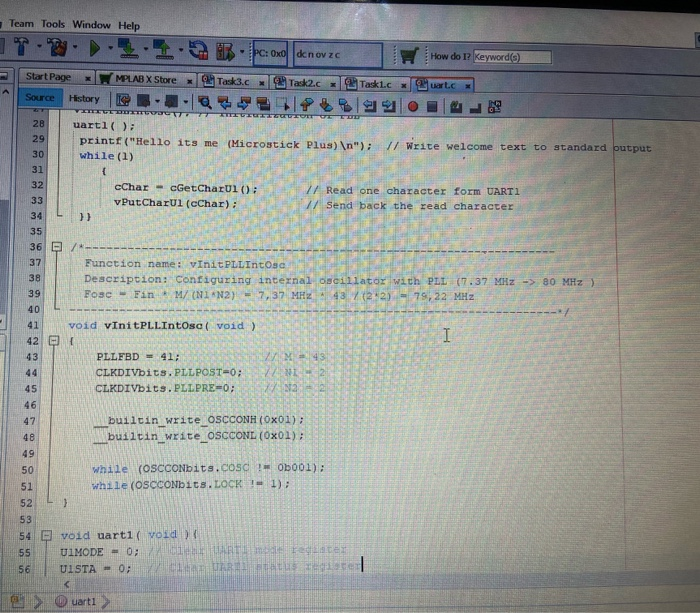Switch to the Task1.c tab
This screenshot has width=700, height=613.
pyautogui.click(x=375, y=84)
